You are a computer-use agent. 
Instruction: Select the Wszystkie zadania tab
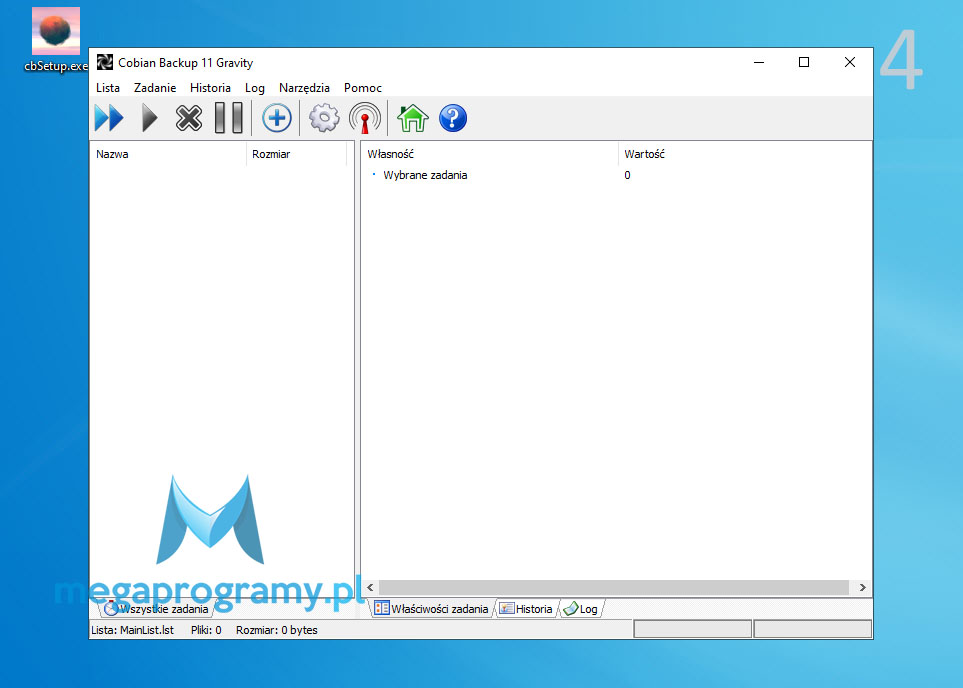pos(156,609)
